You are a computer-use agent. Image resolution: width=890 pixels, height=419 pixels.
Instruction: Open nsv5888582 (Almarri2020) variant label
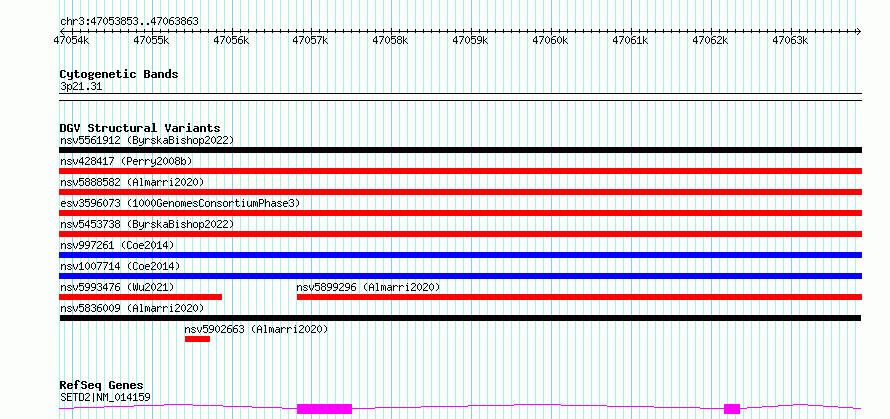[132, 182]
